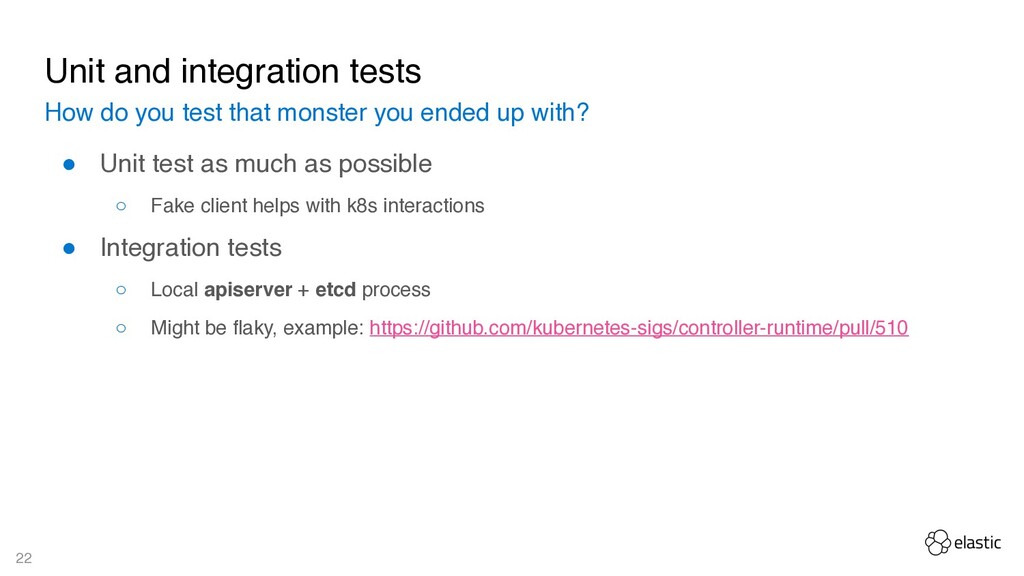This screenshot has width=1024, height=576.
Task: Click the bullet dot before Integration tests
Action: click(69, 249)
